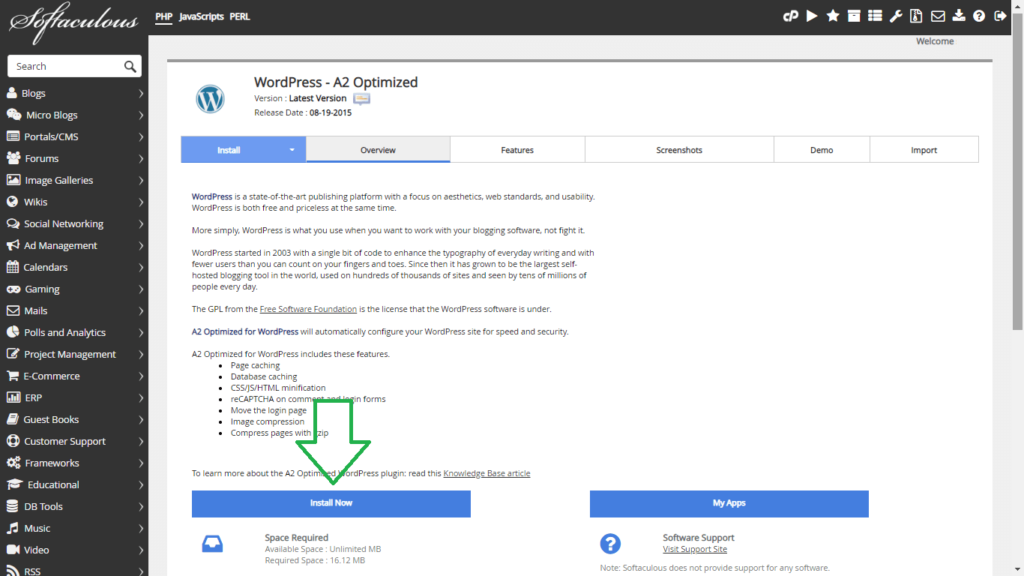The height and width of the screenshot is (576, 1024).
Task: Click the Video camera icon in sidebar
Action: (13, 550)
